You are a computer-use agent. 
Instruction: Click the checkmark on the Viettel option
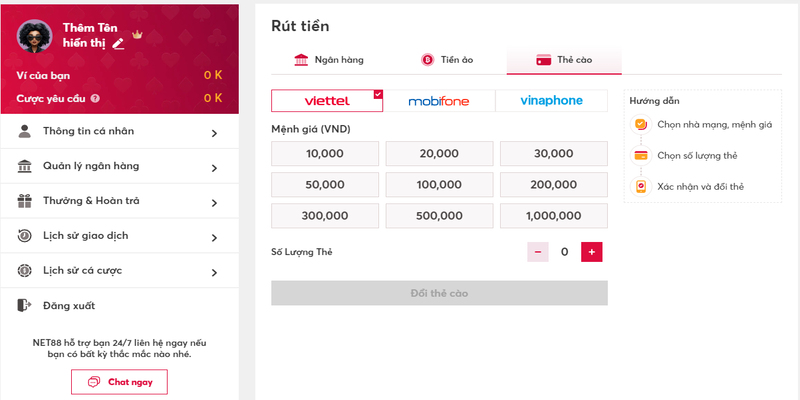click(378, 94)
